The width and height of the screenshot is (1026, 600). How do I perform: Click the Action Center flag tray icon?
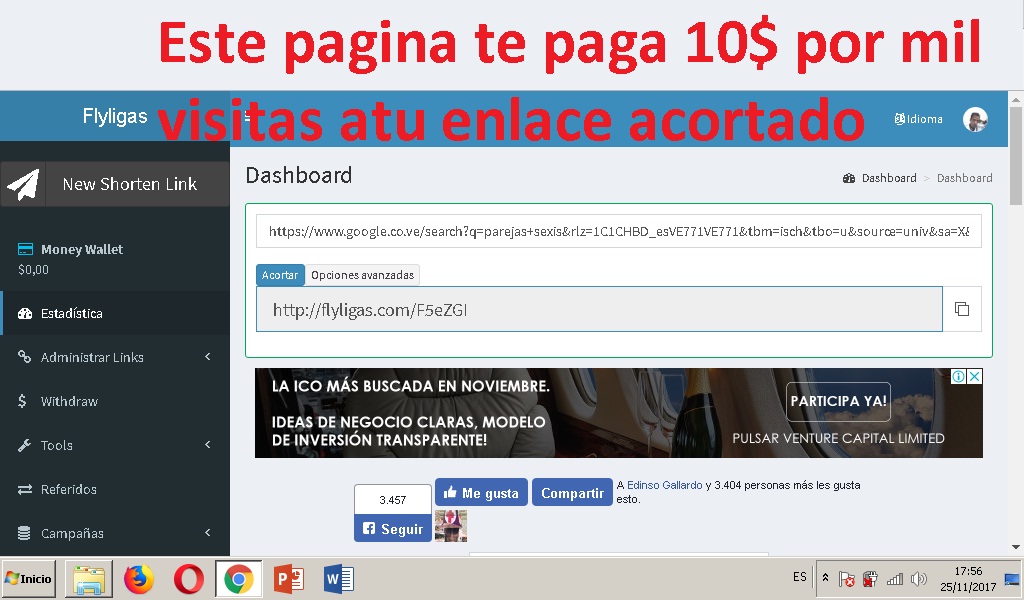coord(847,579)
